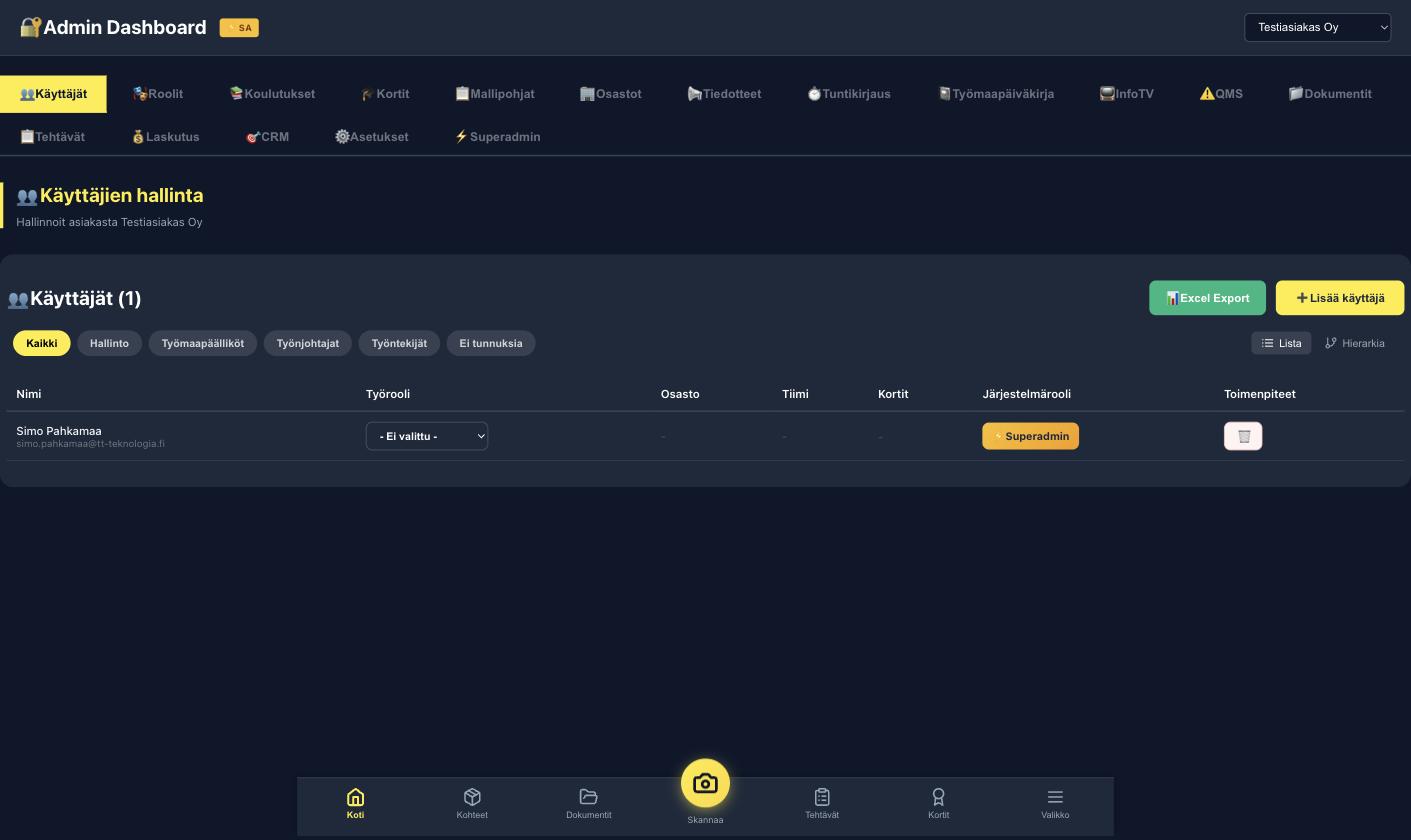Open Kortit in bottom navigation bar
1411x840 pixels.
tap(938, 803)
